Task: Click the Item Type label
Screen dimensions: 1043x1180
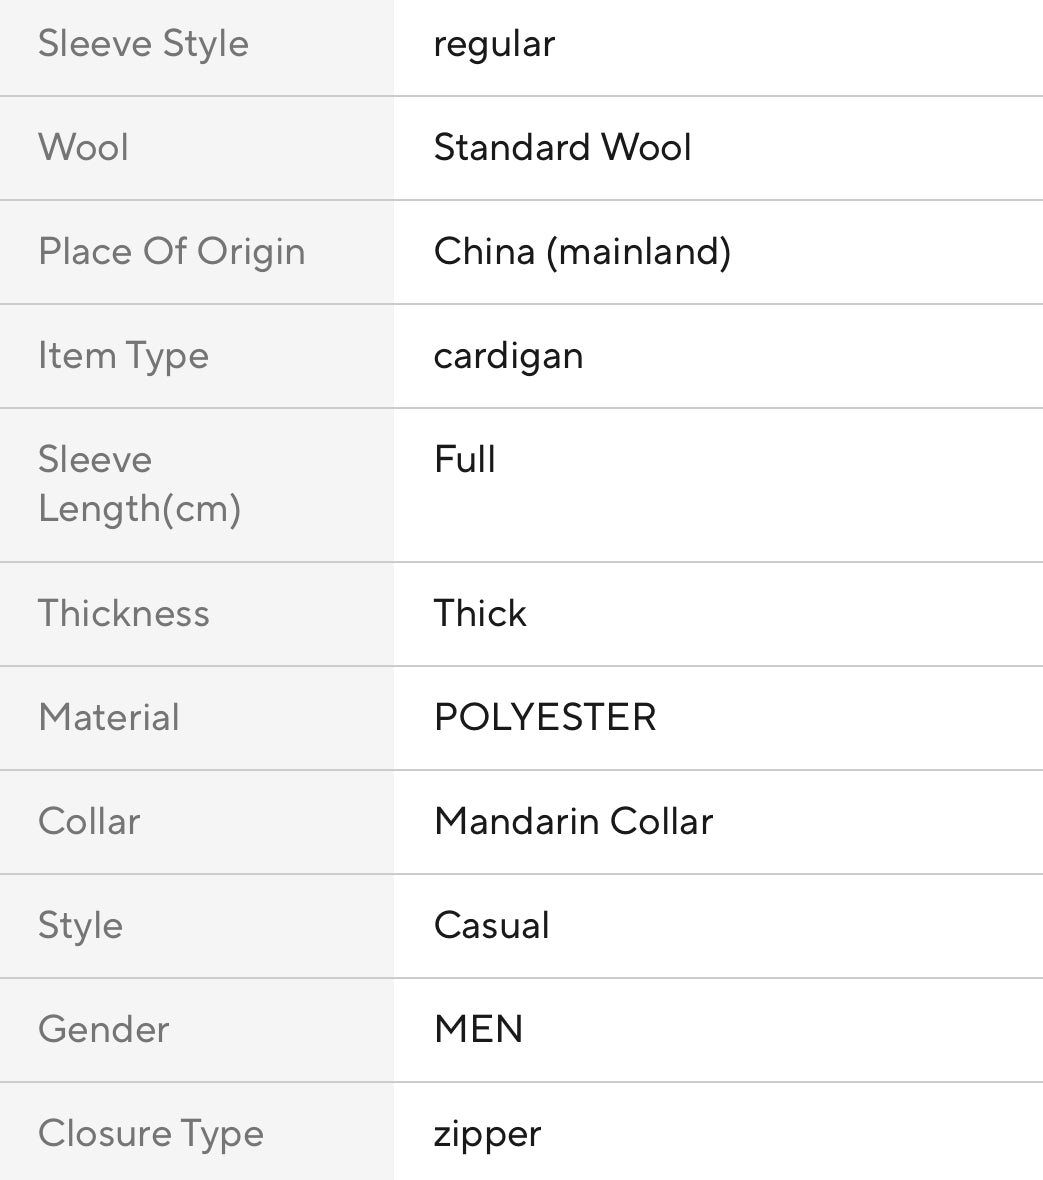Action: (123, 356)
